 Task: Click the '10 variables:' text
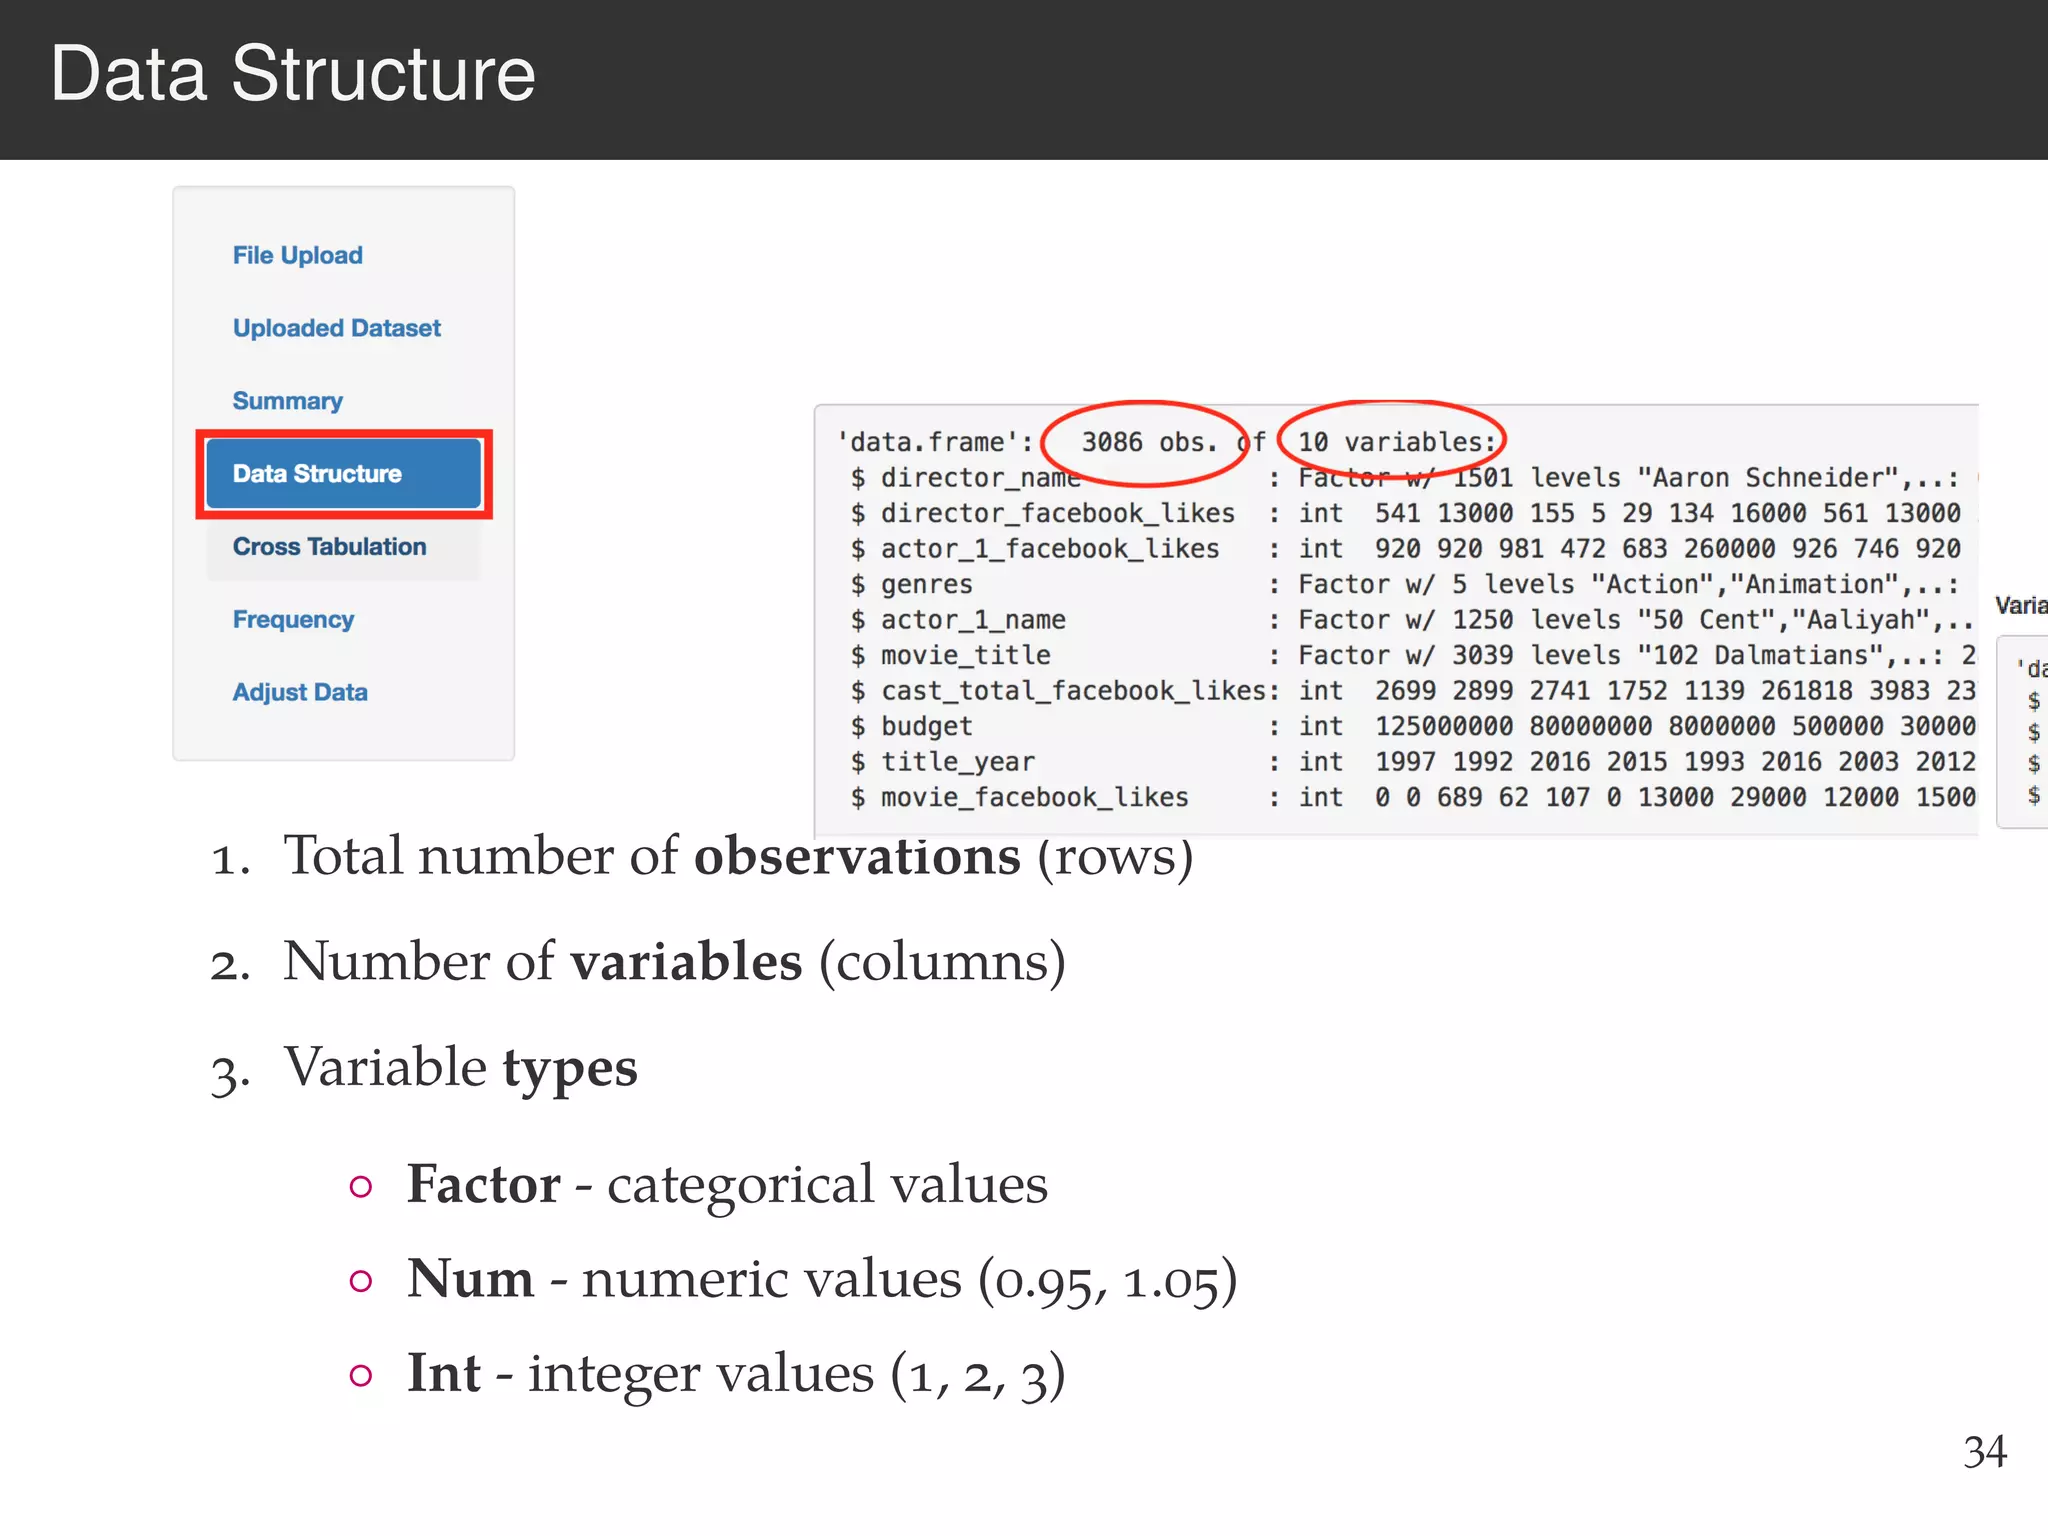coord(1396,442)
